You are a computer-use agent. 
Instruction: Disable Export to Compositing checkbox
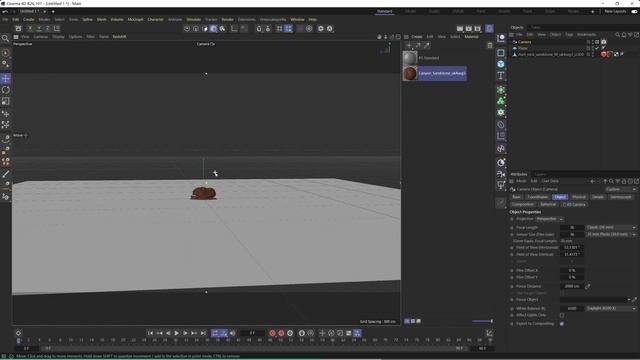pos(562,323)
